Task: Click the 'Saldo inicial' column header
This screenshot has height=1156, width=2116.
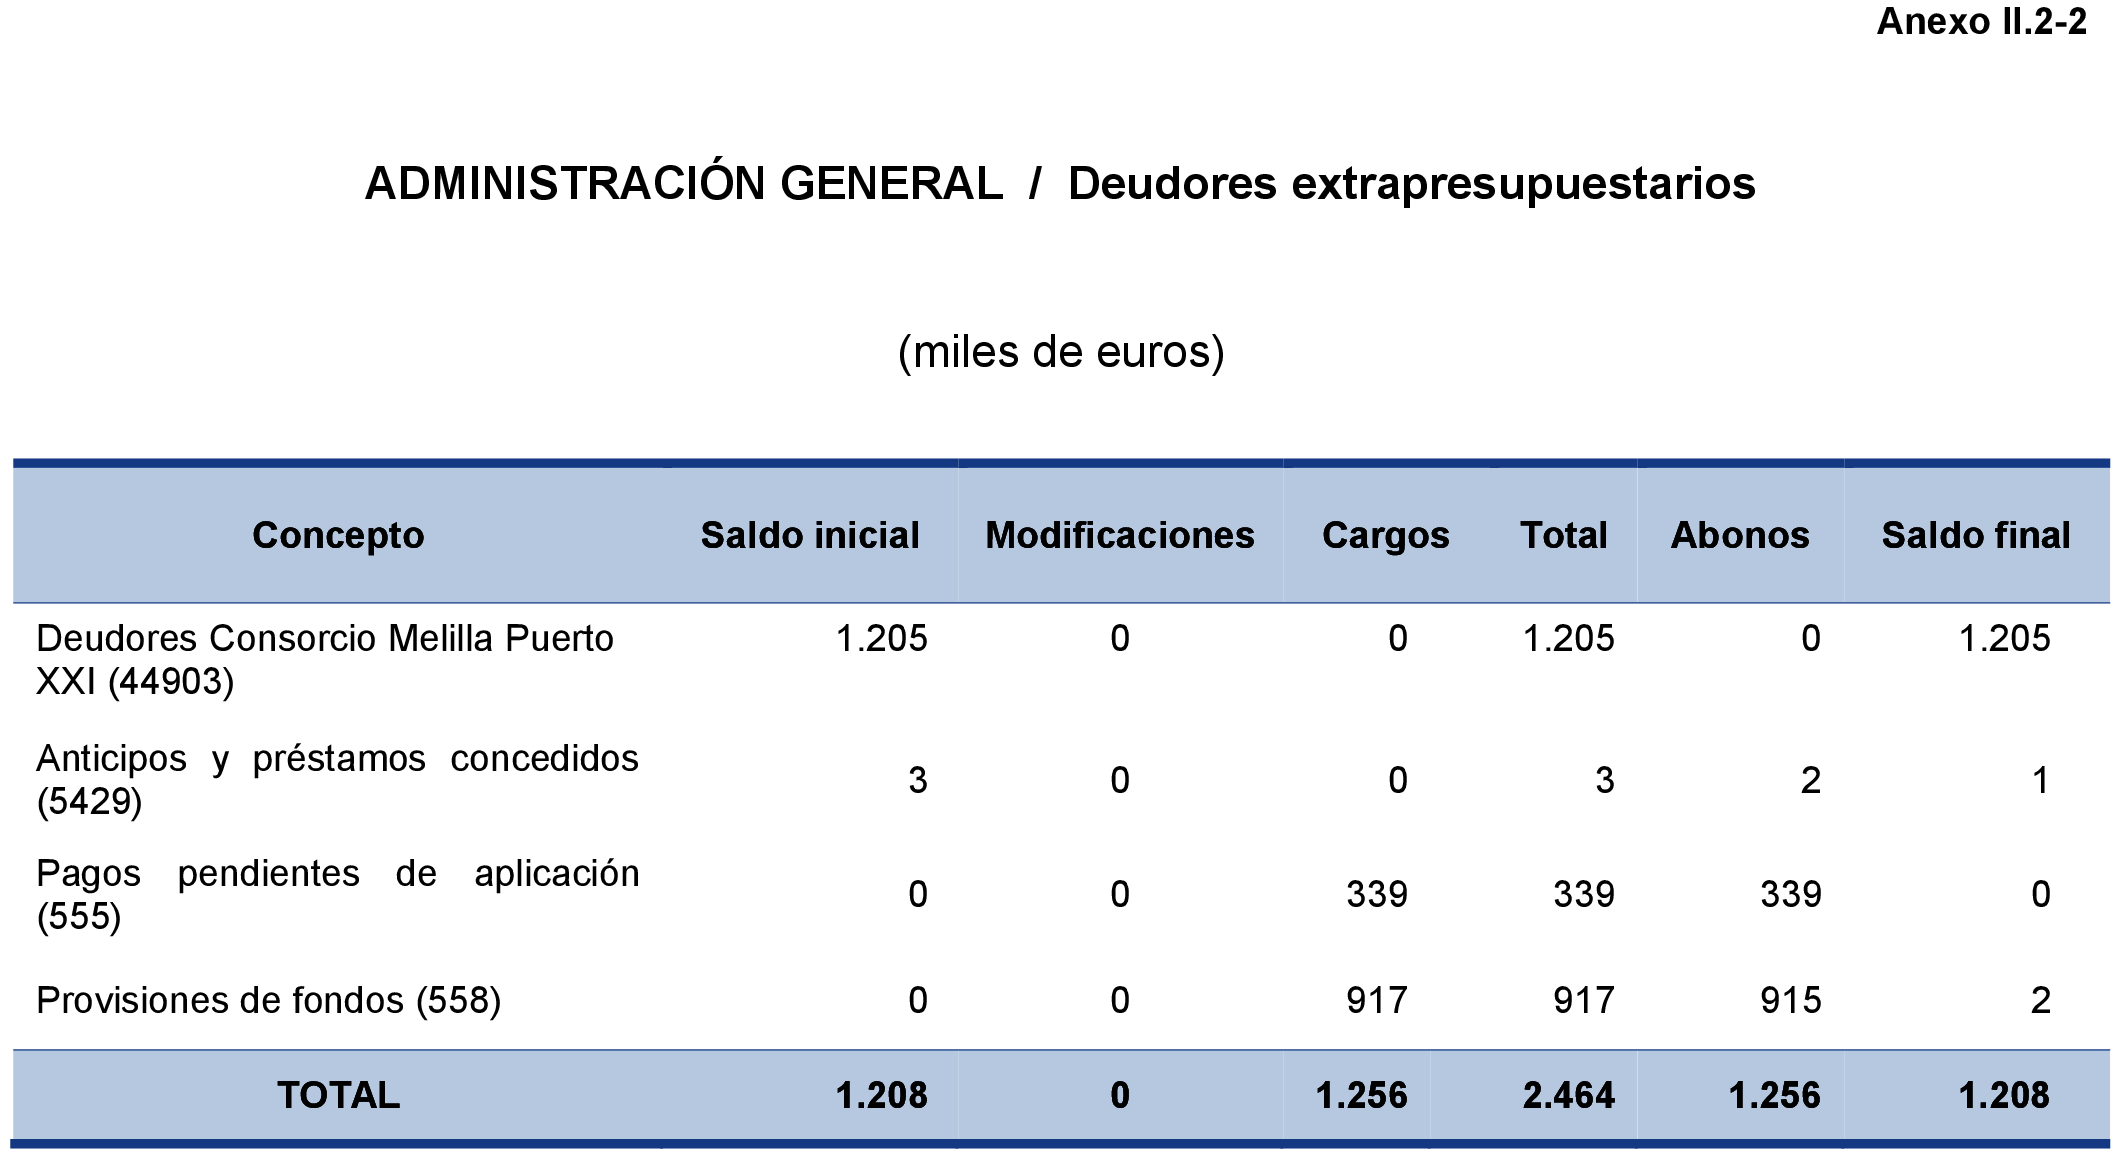Action: [x=810, y=535]
